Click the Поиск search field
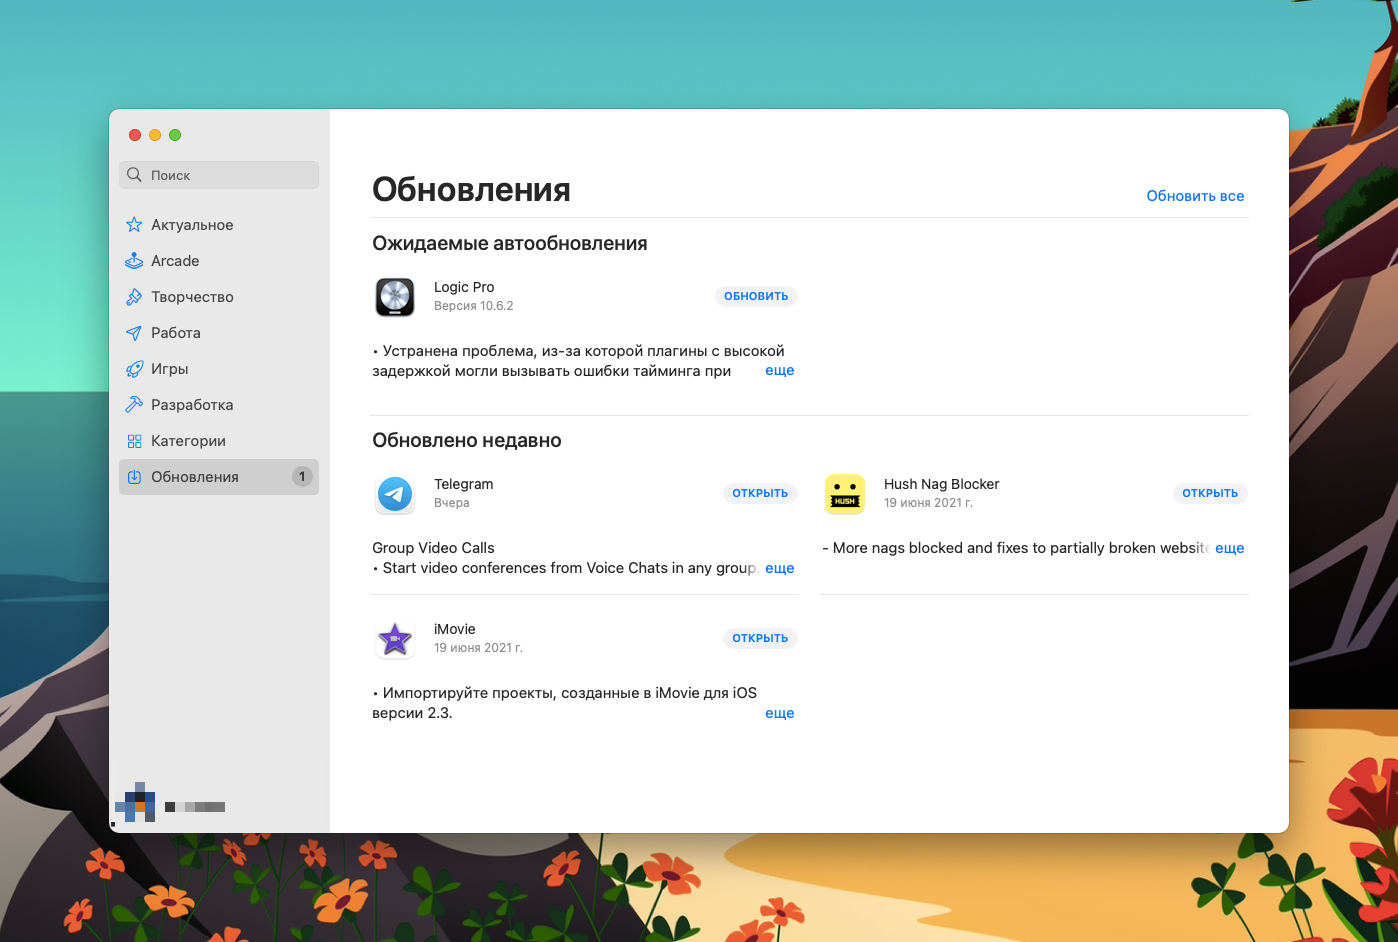The width and height of the screenshot is (1398, 942). pos(219,175)
